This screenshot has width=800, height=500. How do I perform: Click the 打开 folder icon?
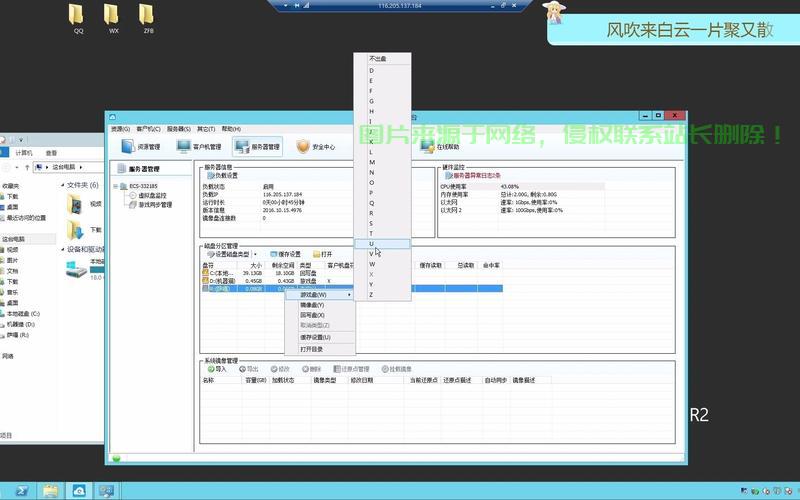point(316,254)
